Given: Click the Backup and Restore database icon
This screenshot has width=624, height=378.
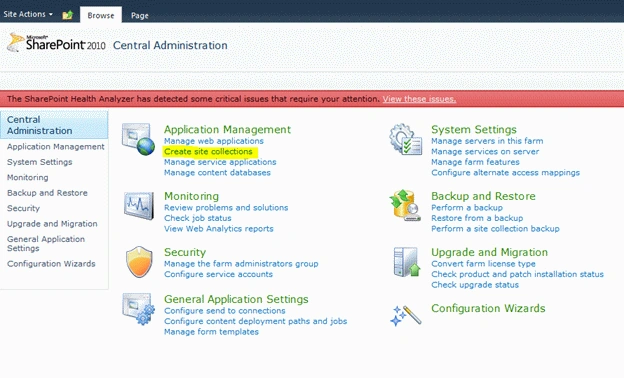Looking at the screenshot, I should [x=406, y=205].
